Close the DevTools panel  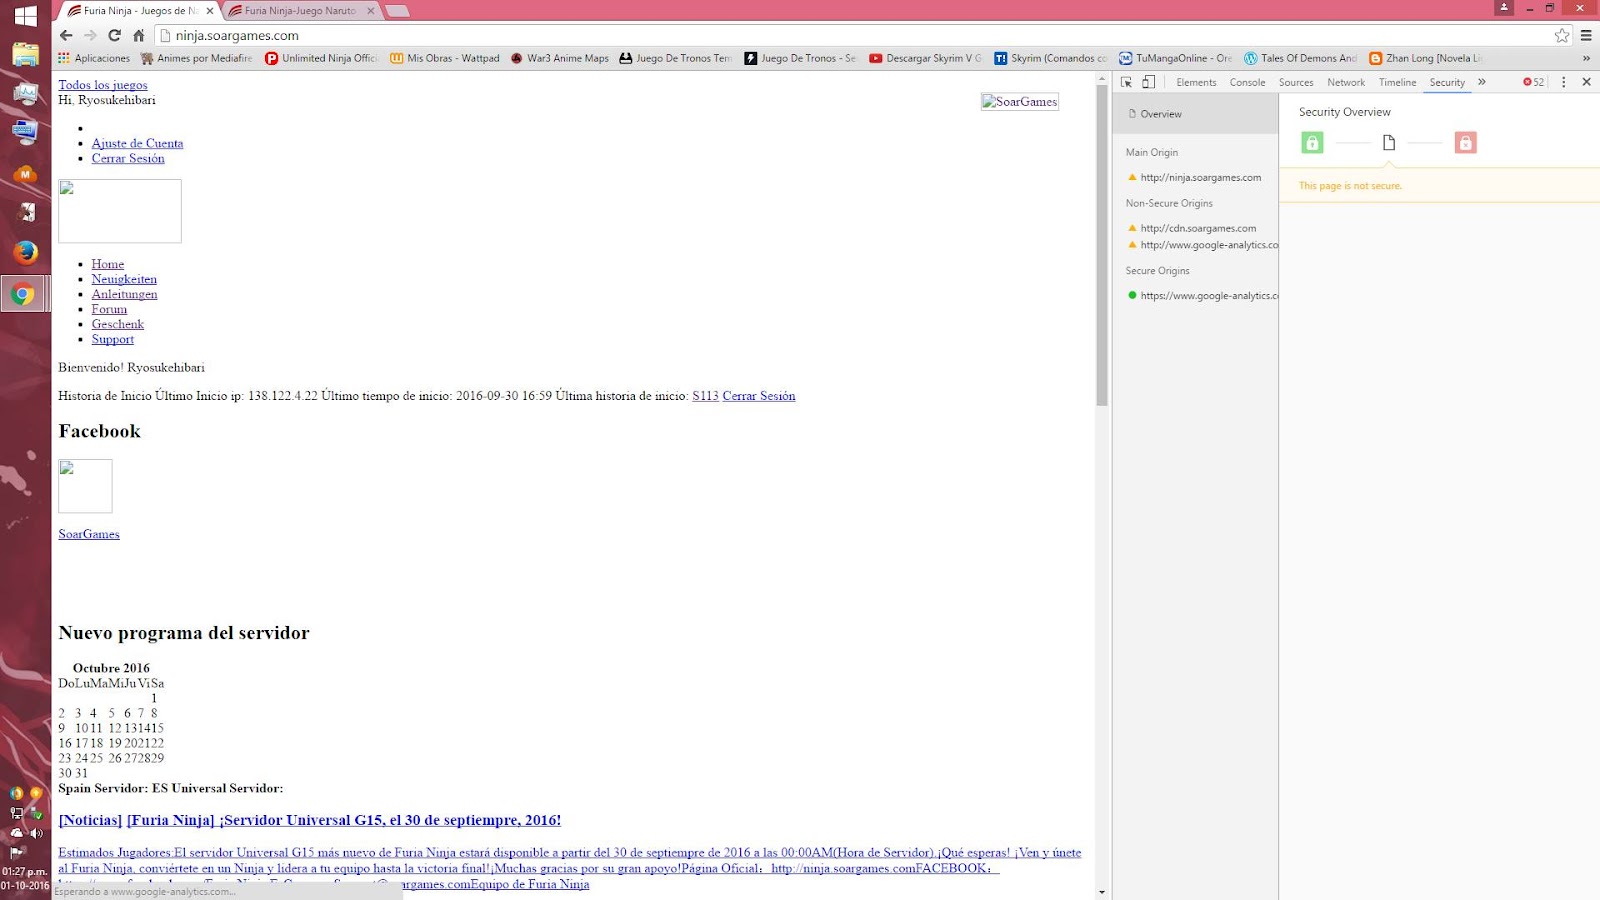click(1586, 82)
